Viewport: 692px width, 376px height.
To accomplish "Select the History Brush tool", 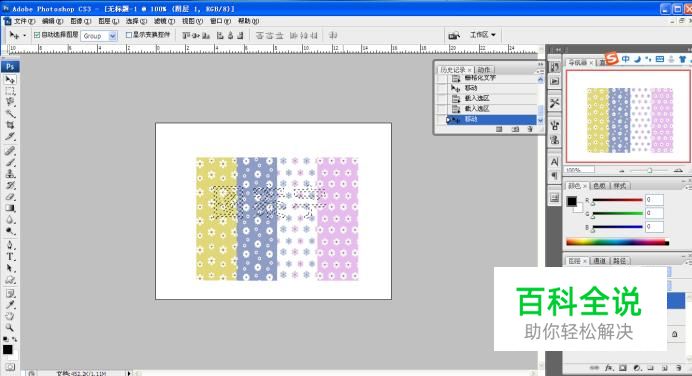I will click(10, 185).
